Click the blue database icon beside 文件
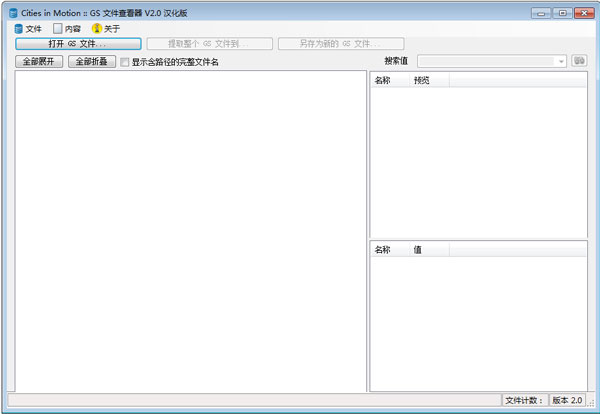The width and height of the screenshot is (600, 414). (18, 29)
